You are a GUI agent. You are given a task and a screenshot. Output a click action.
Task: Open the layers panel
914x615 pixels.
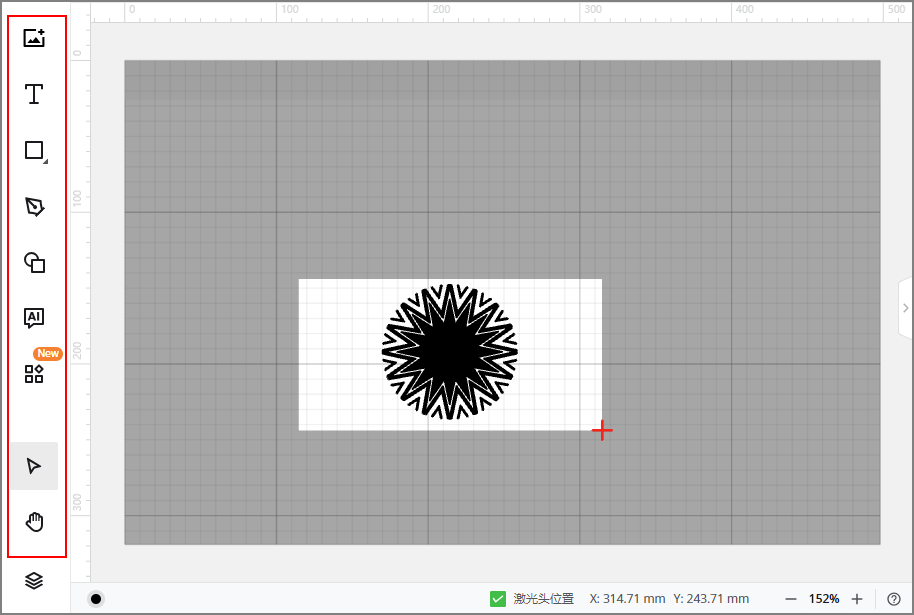click(x=34, y=581)
